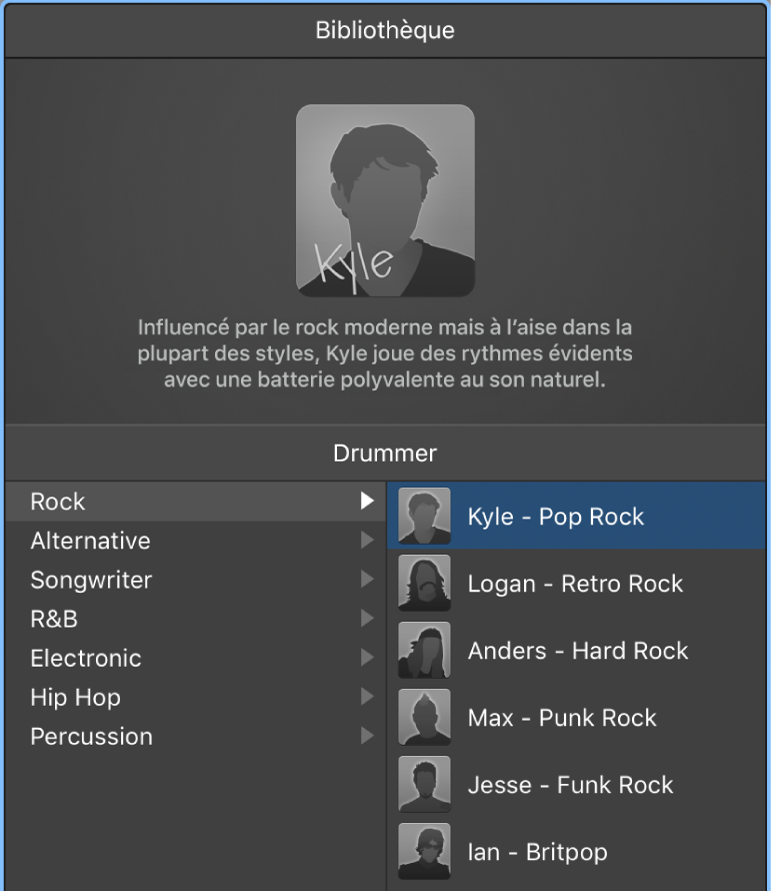Click Max's mohawk drummer avatar icon
Image resolution: width=771 pixels, height=891 pixels.
[424, 717]
